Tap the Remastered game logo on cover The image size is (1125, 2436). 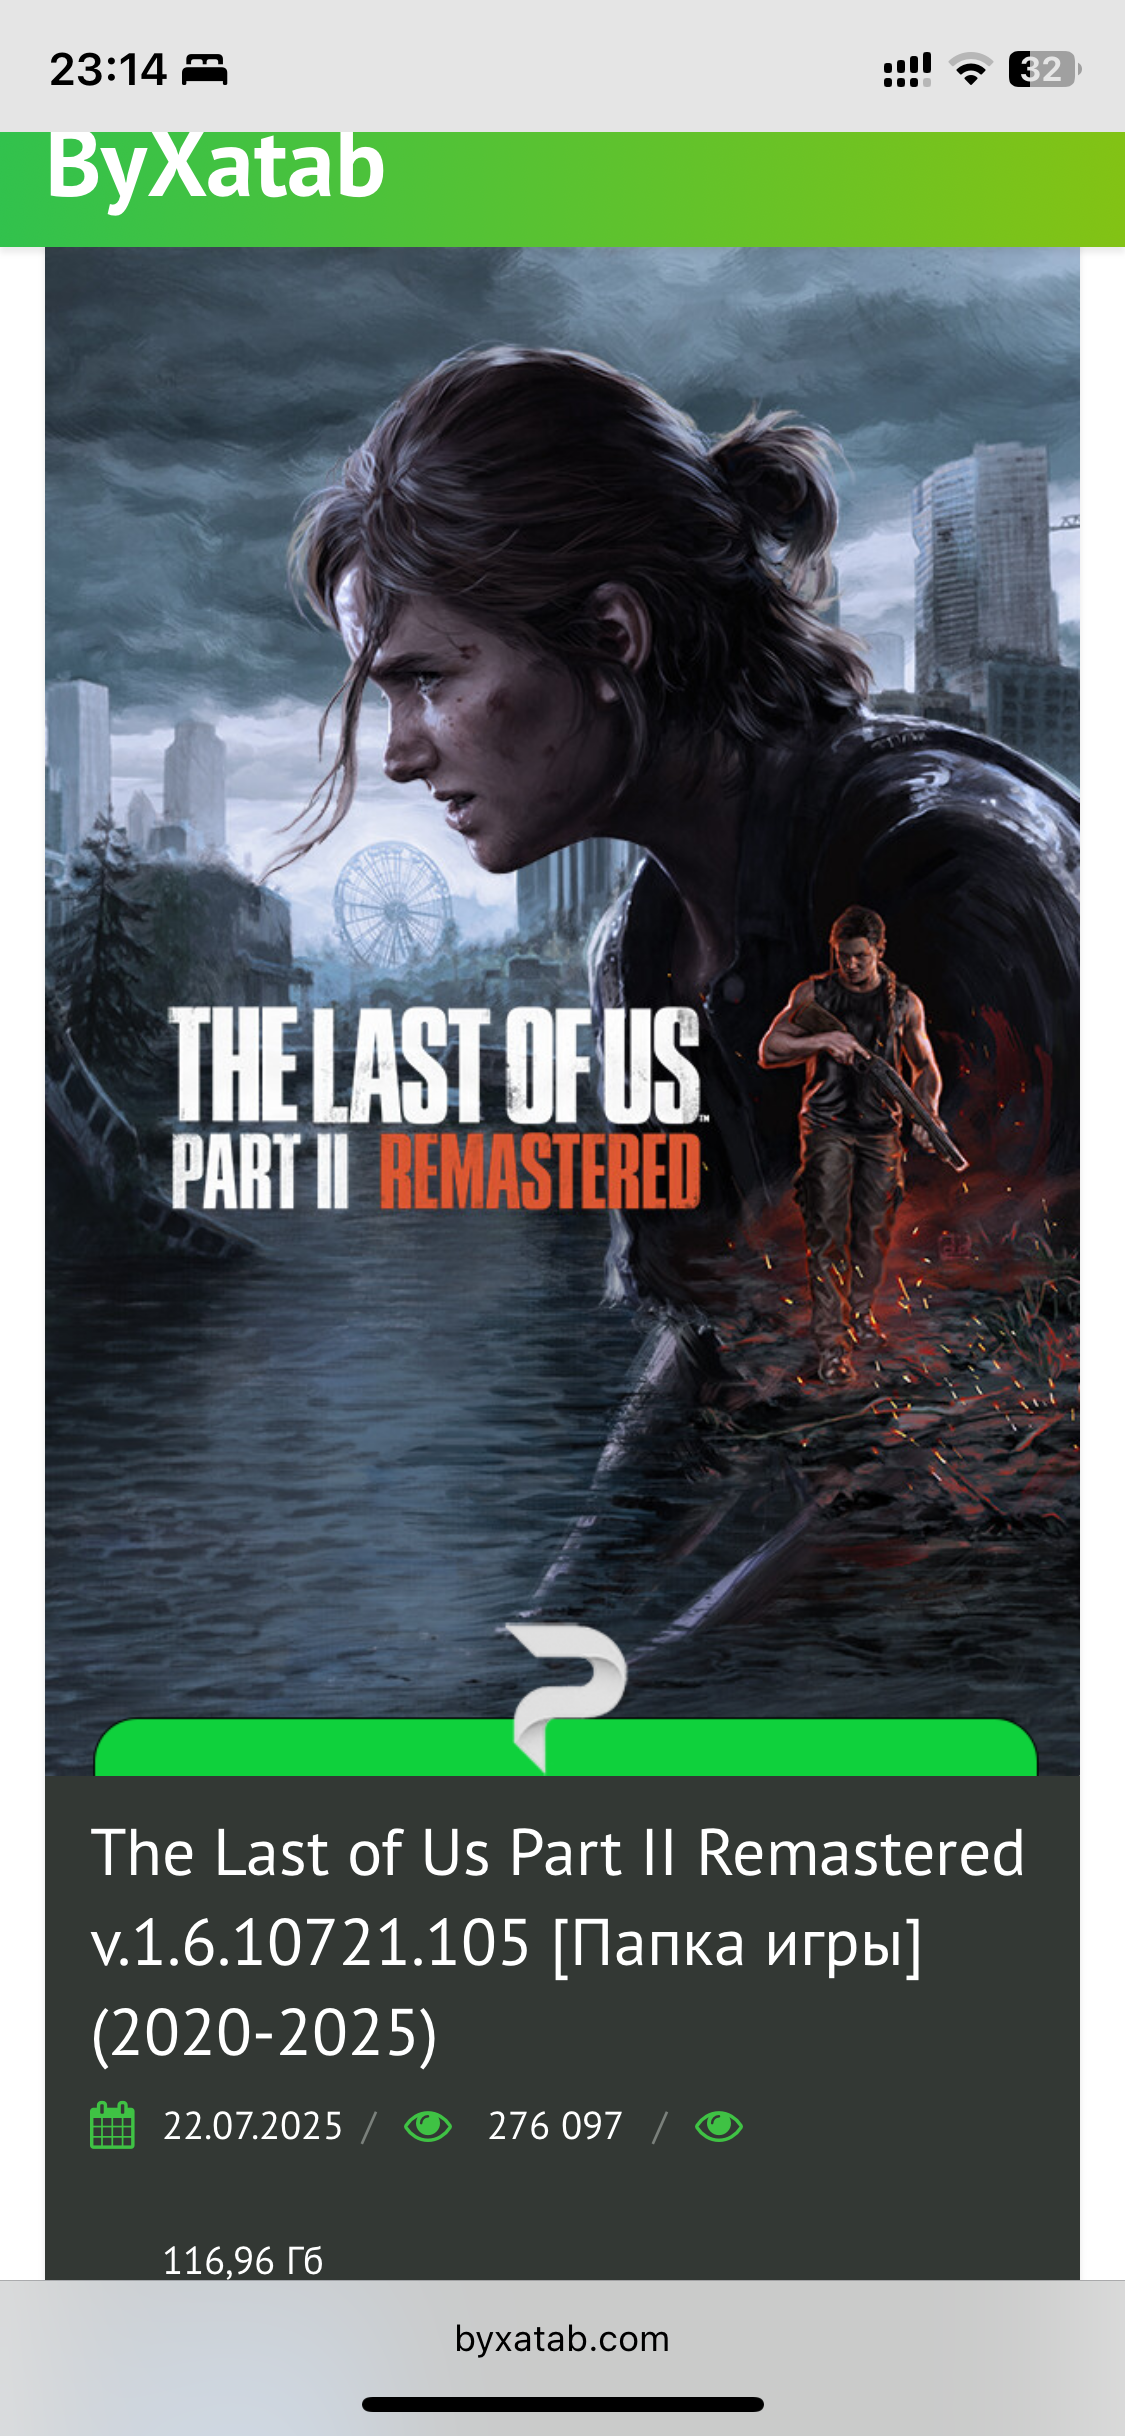click(x=435, y=1108)
